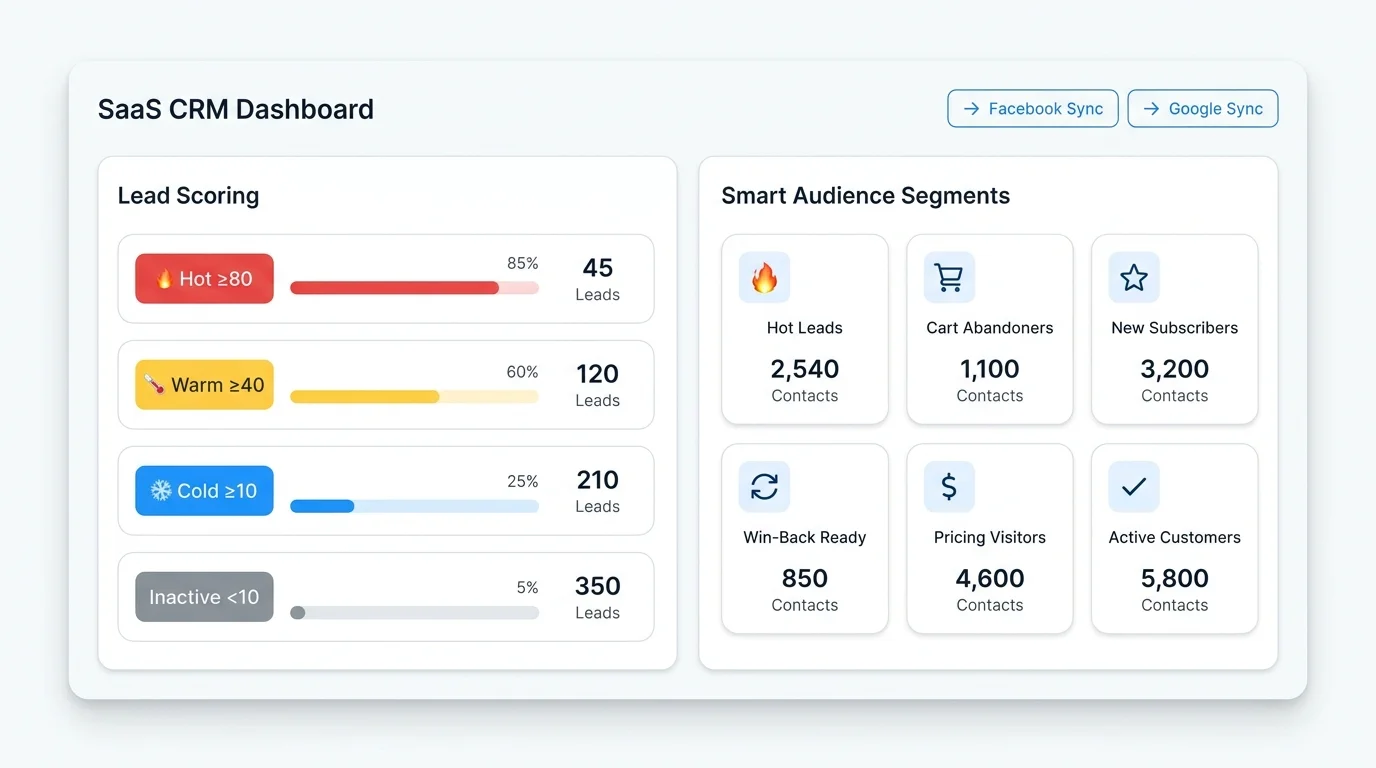Select the yellow Warm ≥40 badge

[x=204, y=385]
